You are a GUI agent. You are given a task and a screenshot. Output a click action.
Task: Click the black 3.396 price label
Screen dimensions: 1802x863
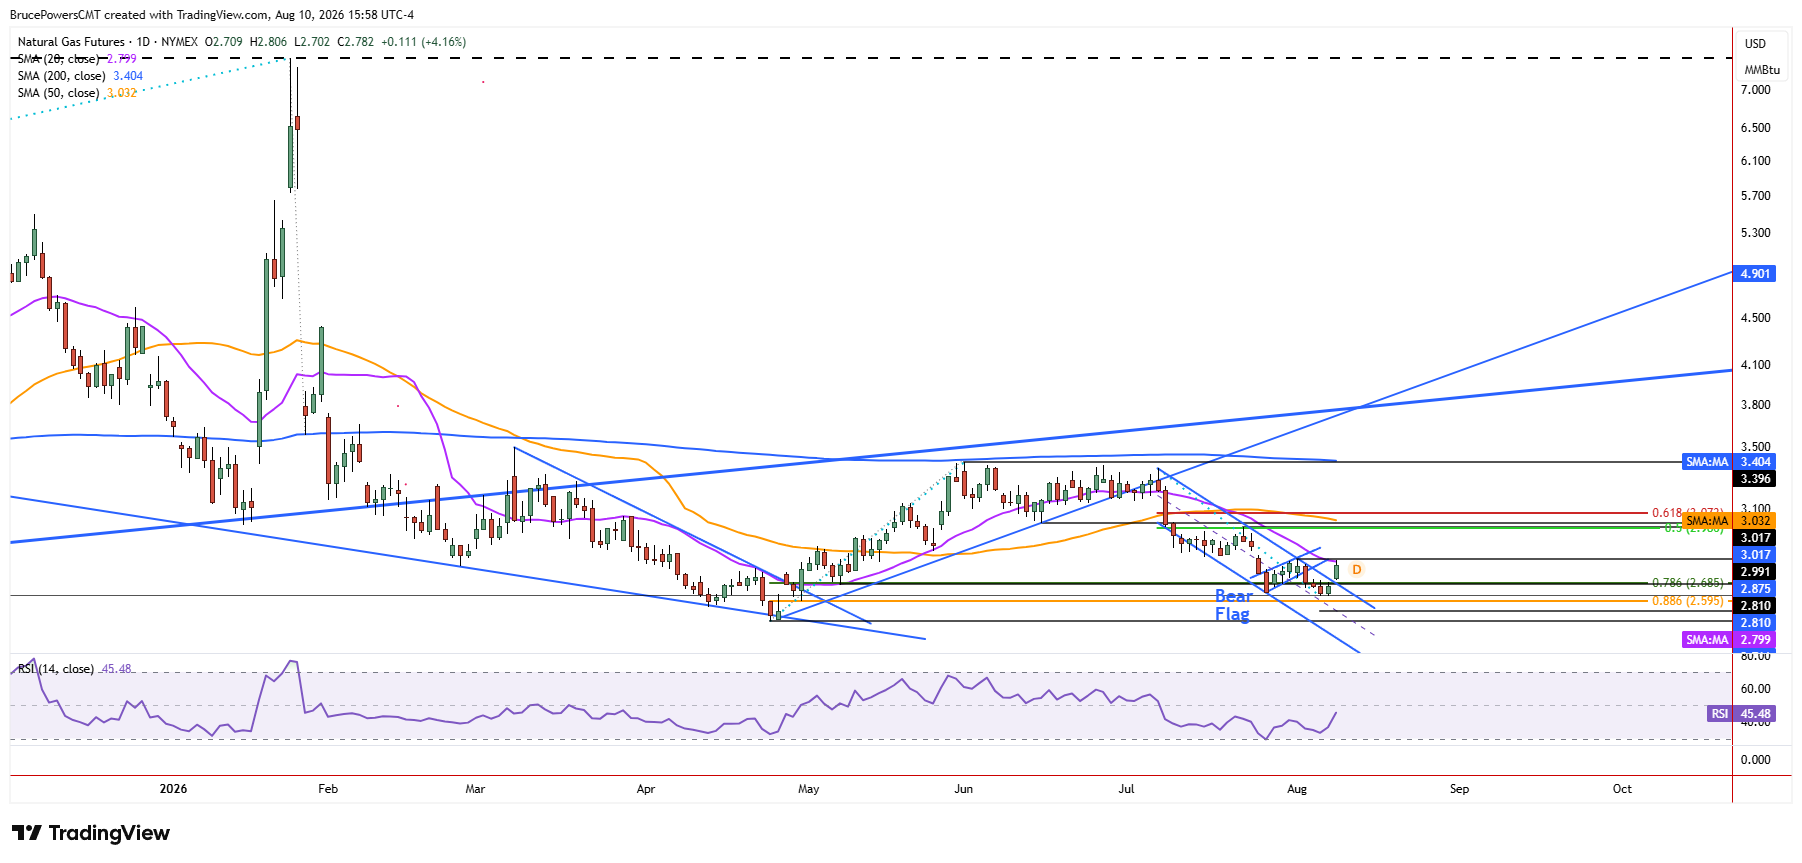1755,480
